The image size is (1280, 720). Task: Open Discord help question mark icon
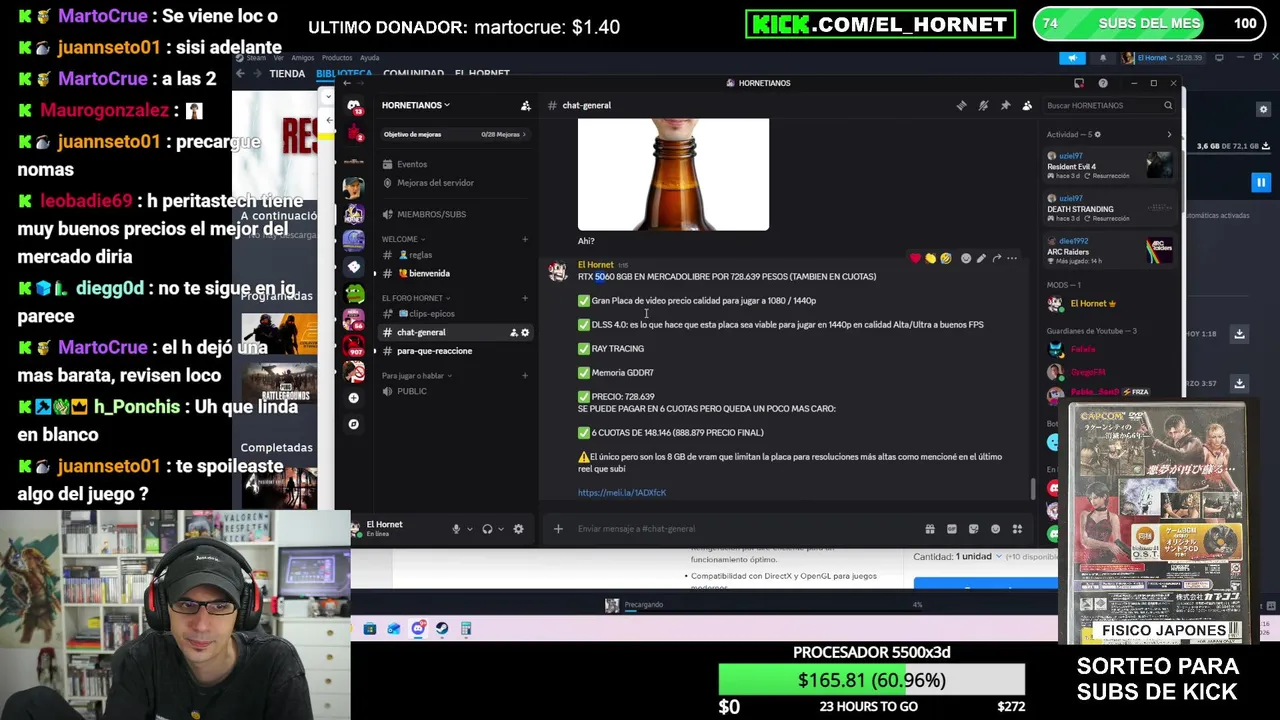(x=1103, y=83)
